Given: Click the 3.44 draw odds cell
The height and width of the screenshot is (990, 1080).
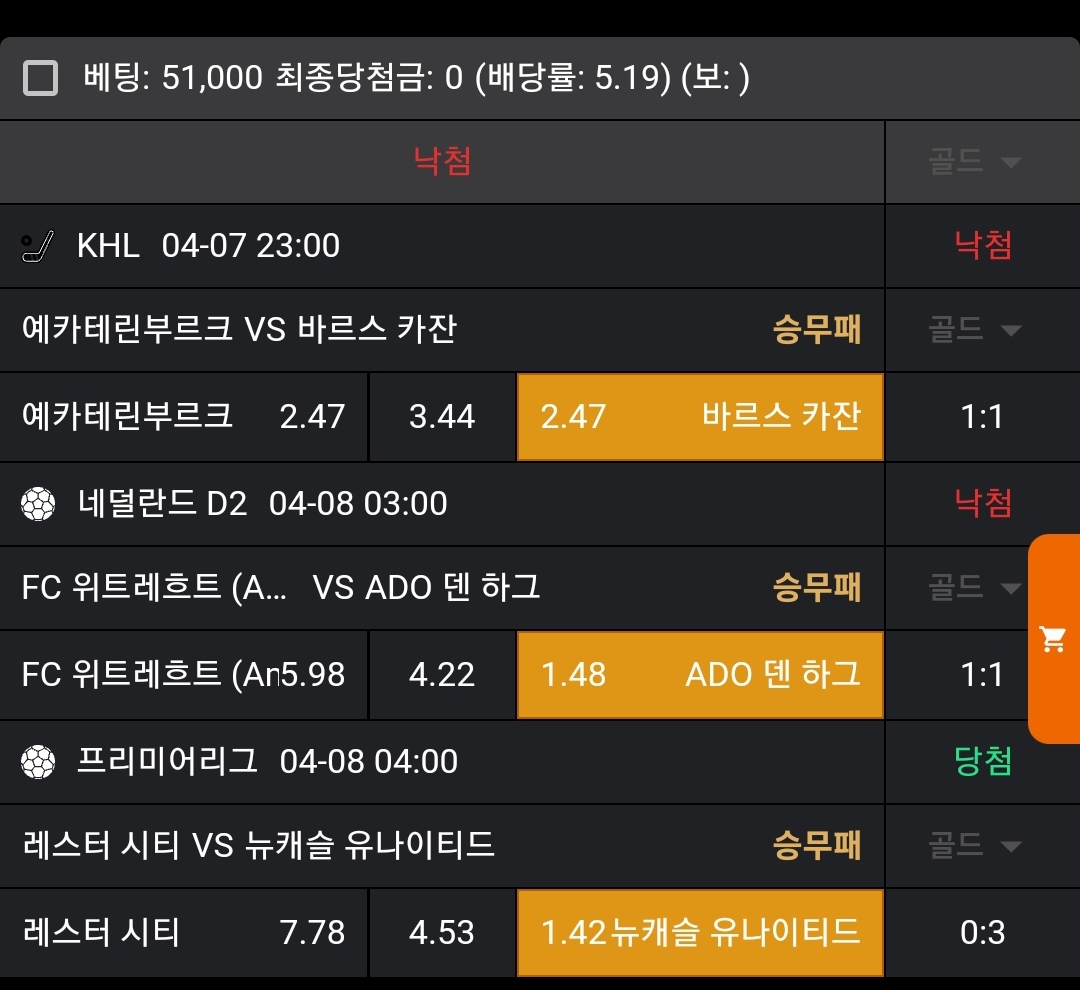Looking at the screenshot, I should [x=442, y=417].
